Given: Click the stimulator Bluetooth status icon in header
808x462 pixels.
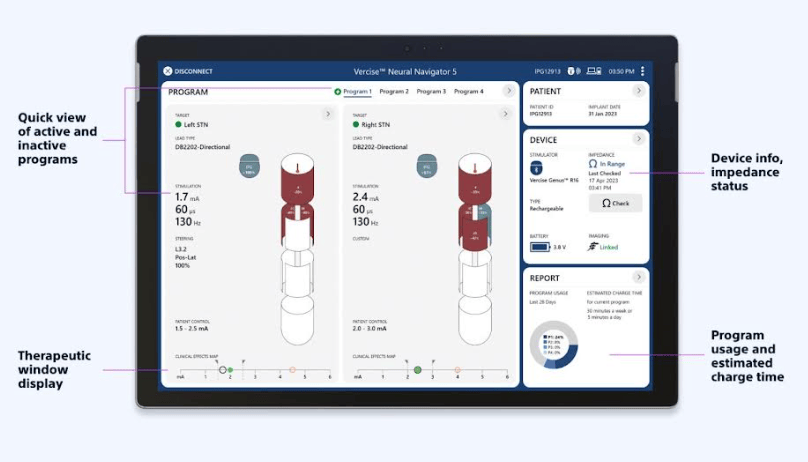Looking at the screenshot, I should click(574, 71).
